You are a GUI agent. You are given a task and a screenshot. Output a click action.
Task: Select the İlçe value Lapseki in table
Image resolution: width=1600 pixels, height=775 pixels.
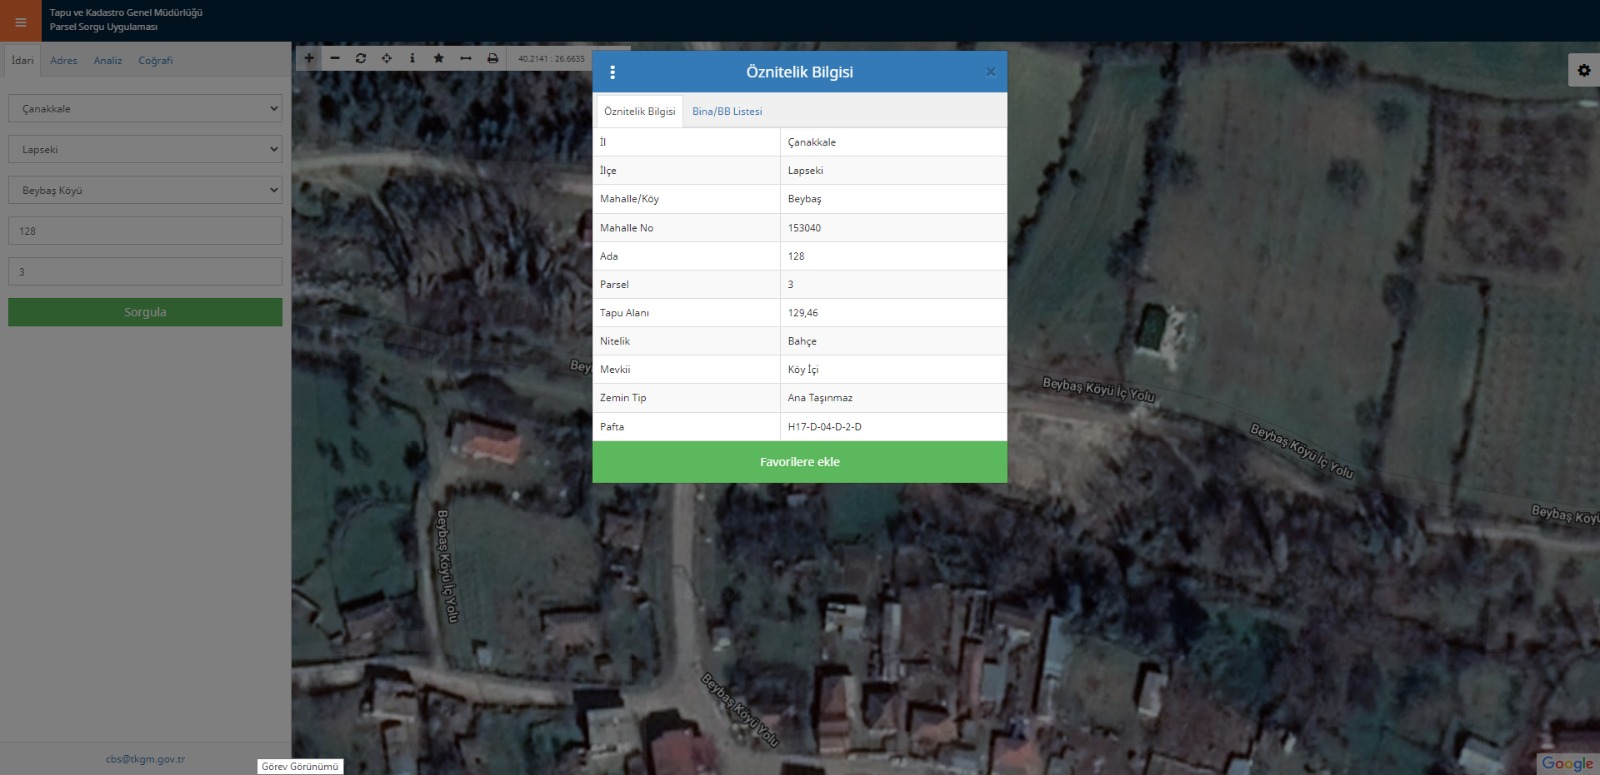pyautogui.click(x=805, y=171)
